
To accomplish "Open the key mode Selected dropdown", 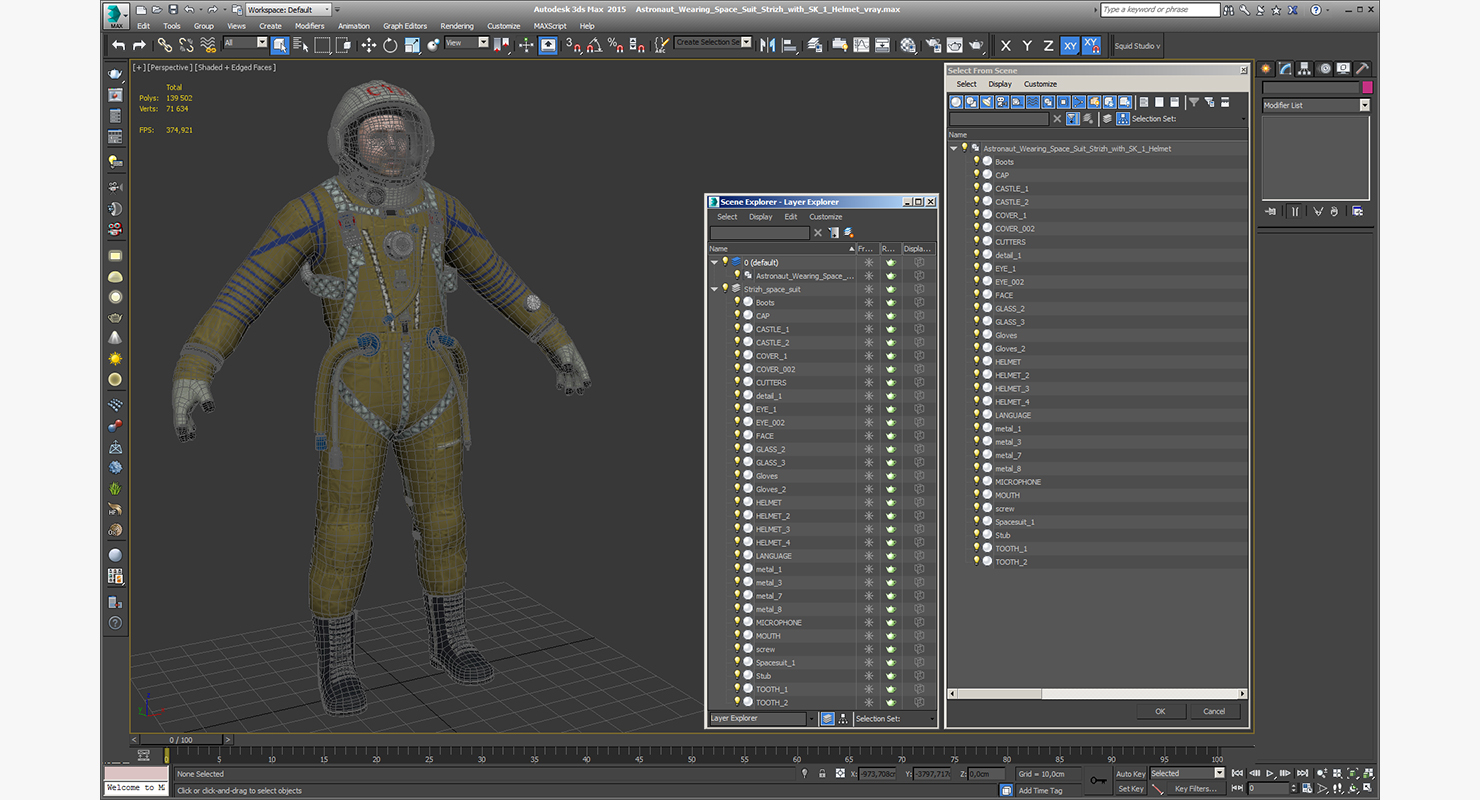I will 1187,773.
